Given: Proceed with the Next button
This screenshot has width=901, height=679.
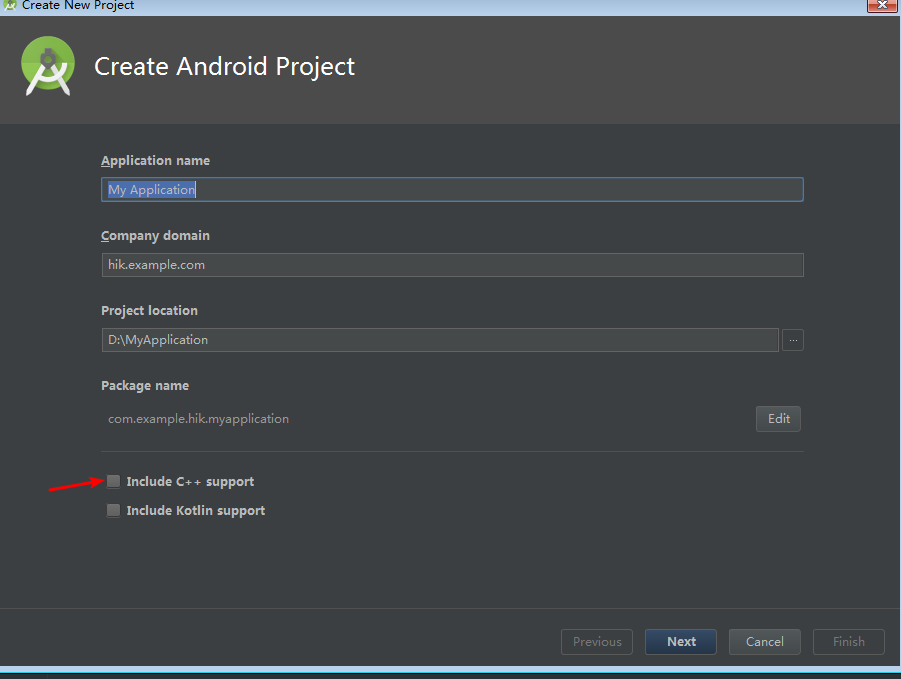Looking at the screenshot, I should [681, 642].
